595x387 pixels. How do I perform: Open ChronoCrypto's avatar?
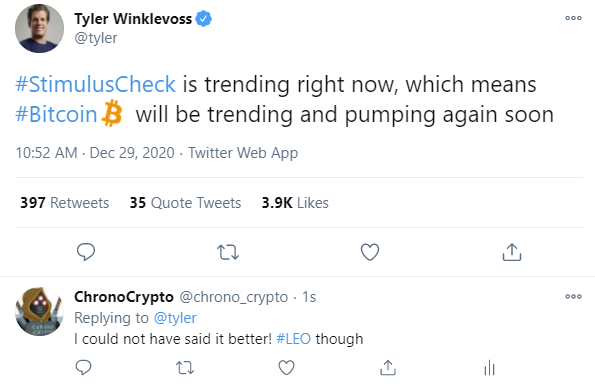39,311
